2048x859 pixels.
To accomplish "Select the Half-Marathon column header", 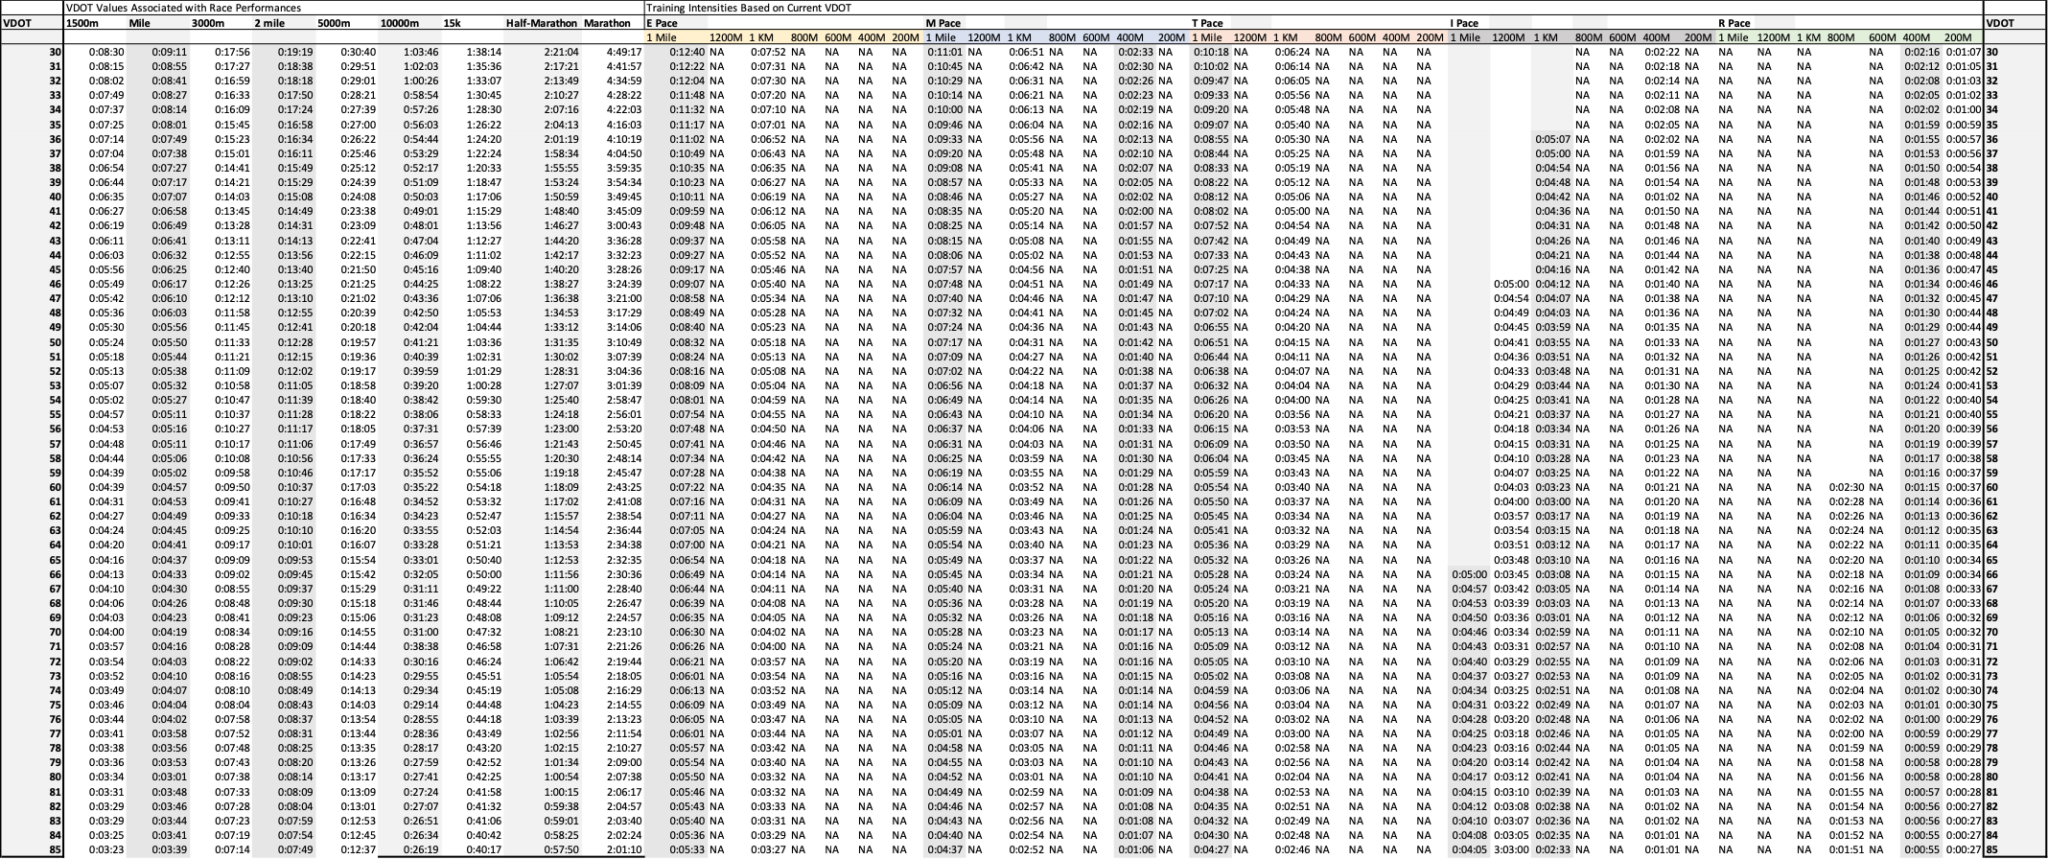I will tap(541, 23).
